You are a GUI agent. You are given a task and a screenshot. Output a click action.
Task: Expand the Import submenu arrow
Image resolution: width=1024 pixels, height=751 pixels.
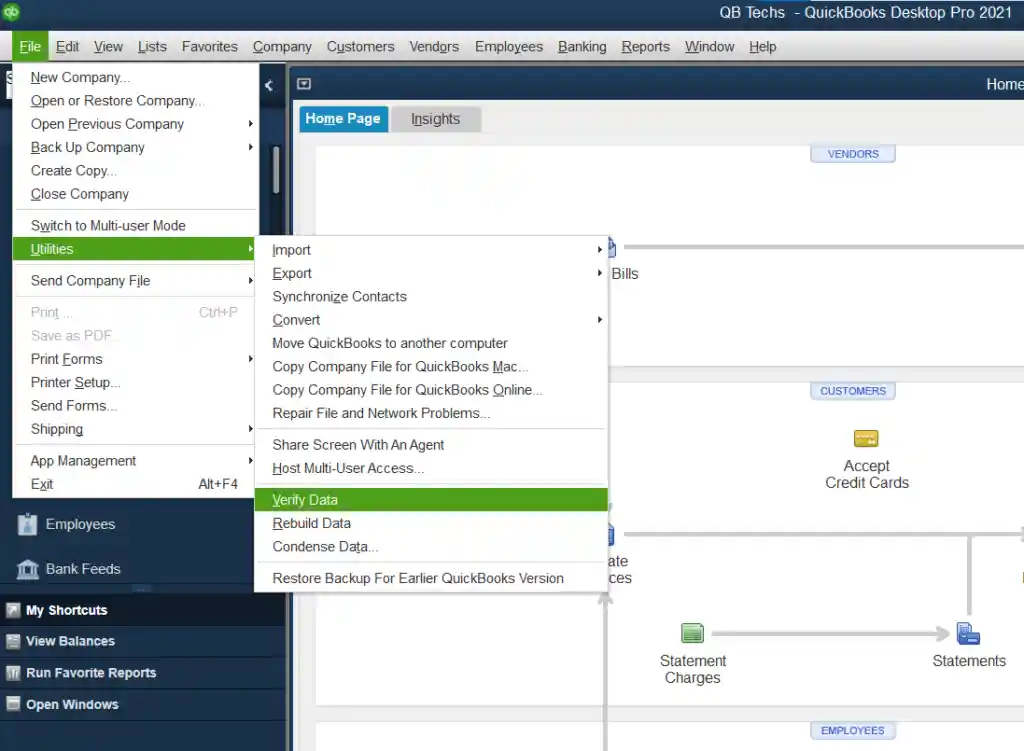pyautogui.click(x=600, y=249)
